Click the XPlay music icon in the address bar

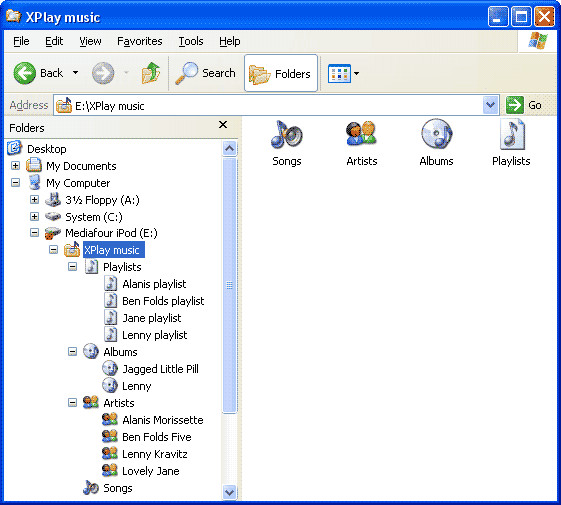(x=64, y=105)
